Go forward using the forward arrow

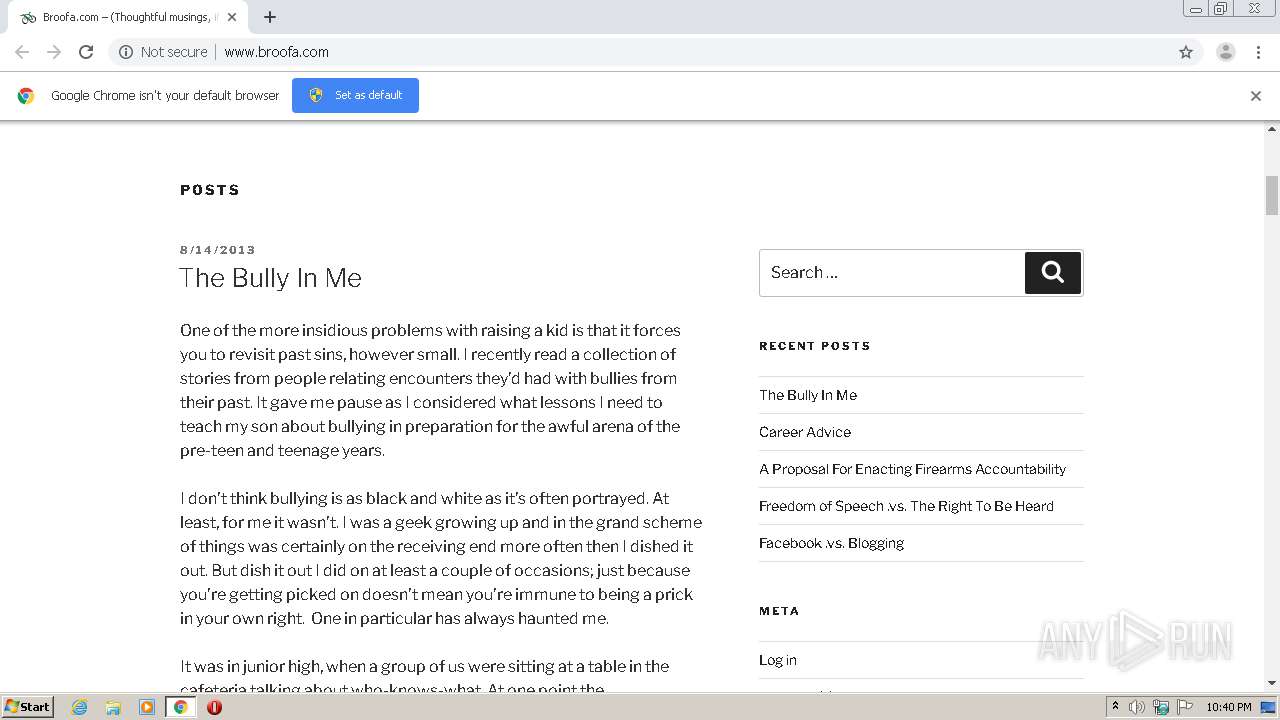54,52
